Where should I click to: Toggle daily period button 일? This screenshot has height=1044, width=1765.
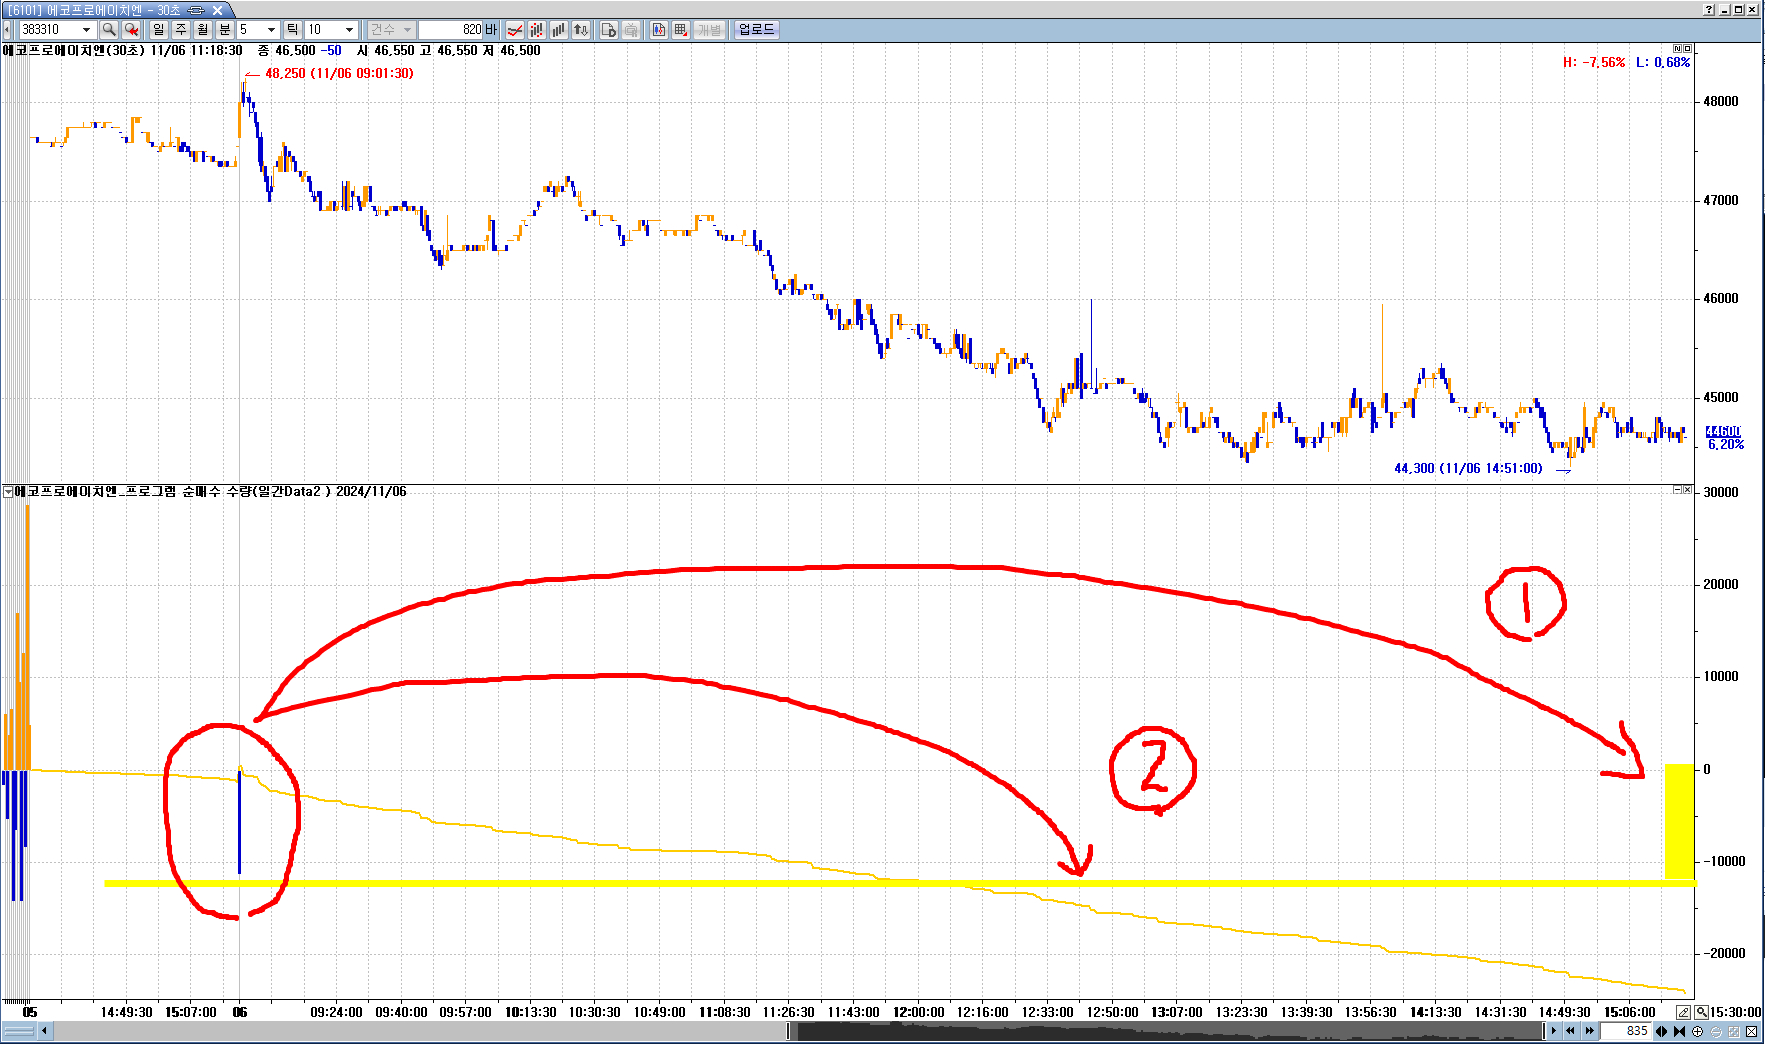[x=159, y=30]
